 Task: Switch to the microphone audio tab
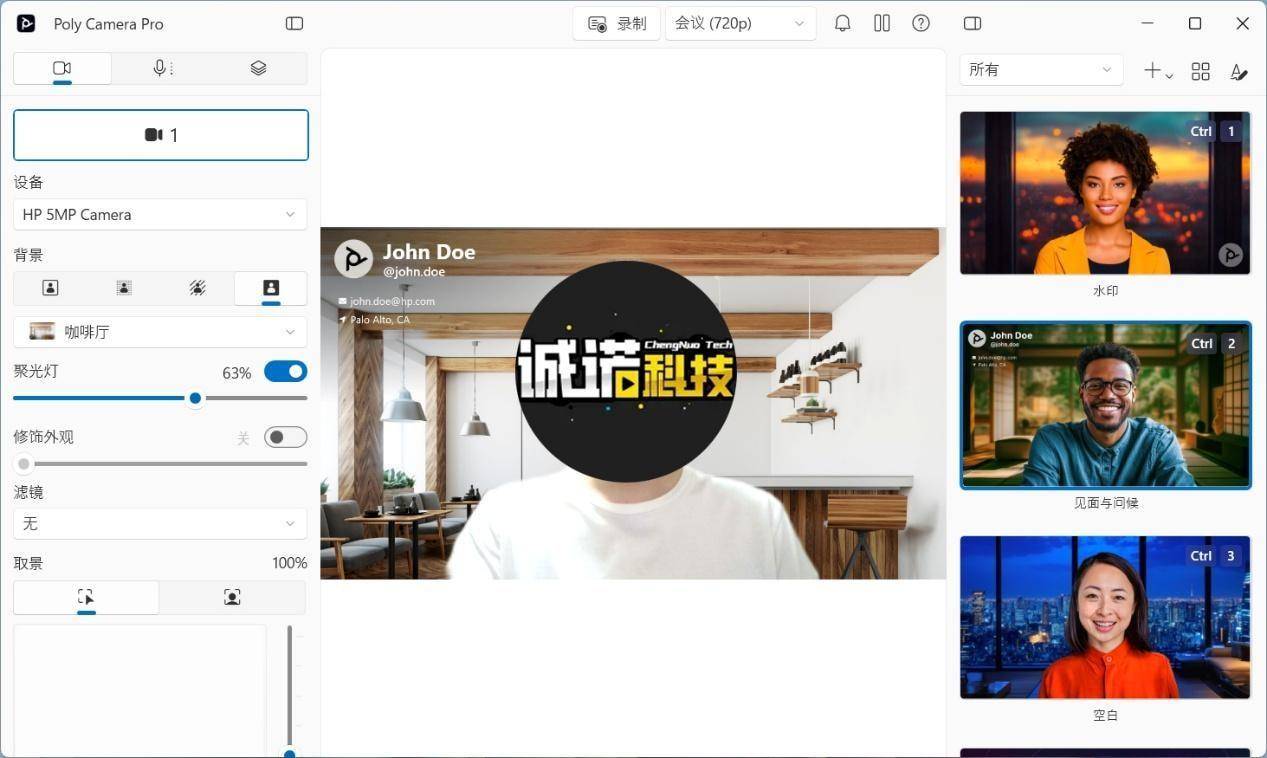point(160,68)
